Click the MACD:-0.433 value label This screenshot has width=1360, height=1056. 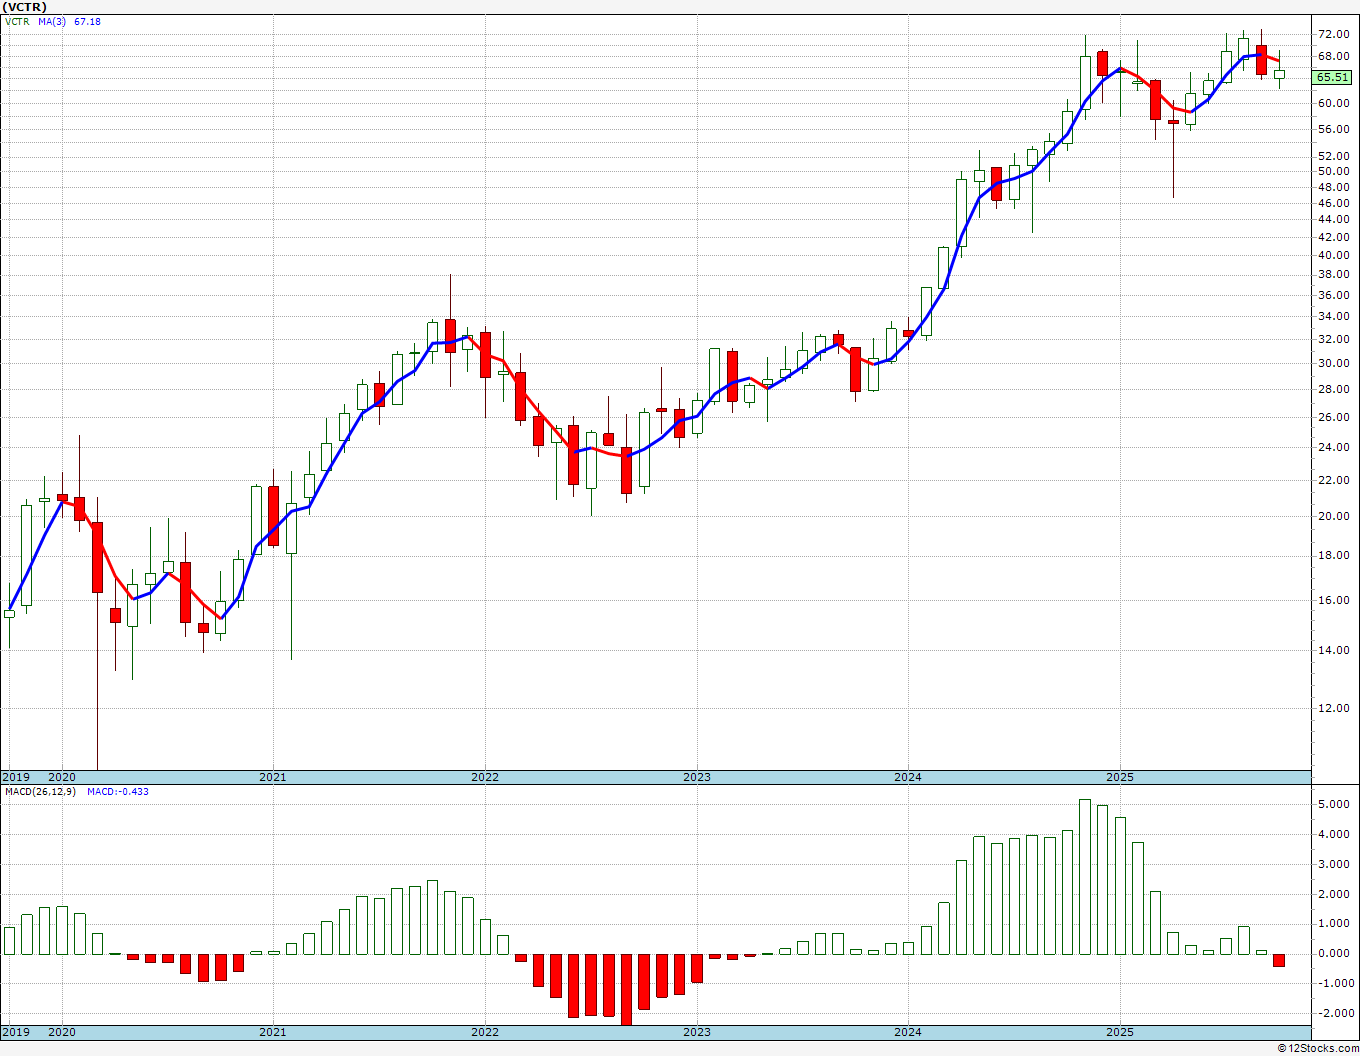[x=118, y=791]
